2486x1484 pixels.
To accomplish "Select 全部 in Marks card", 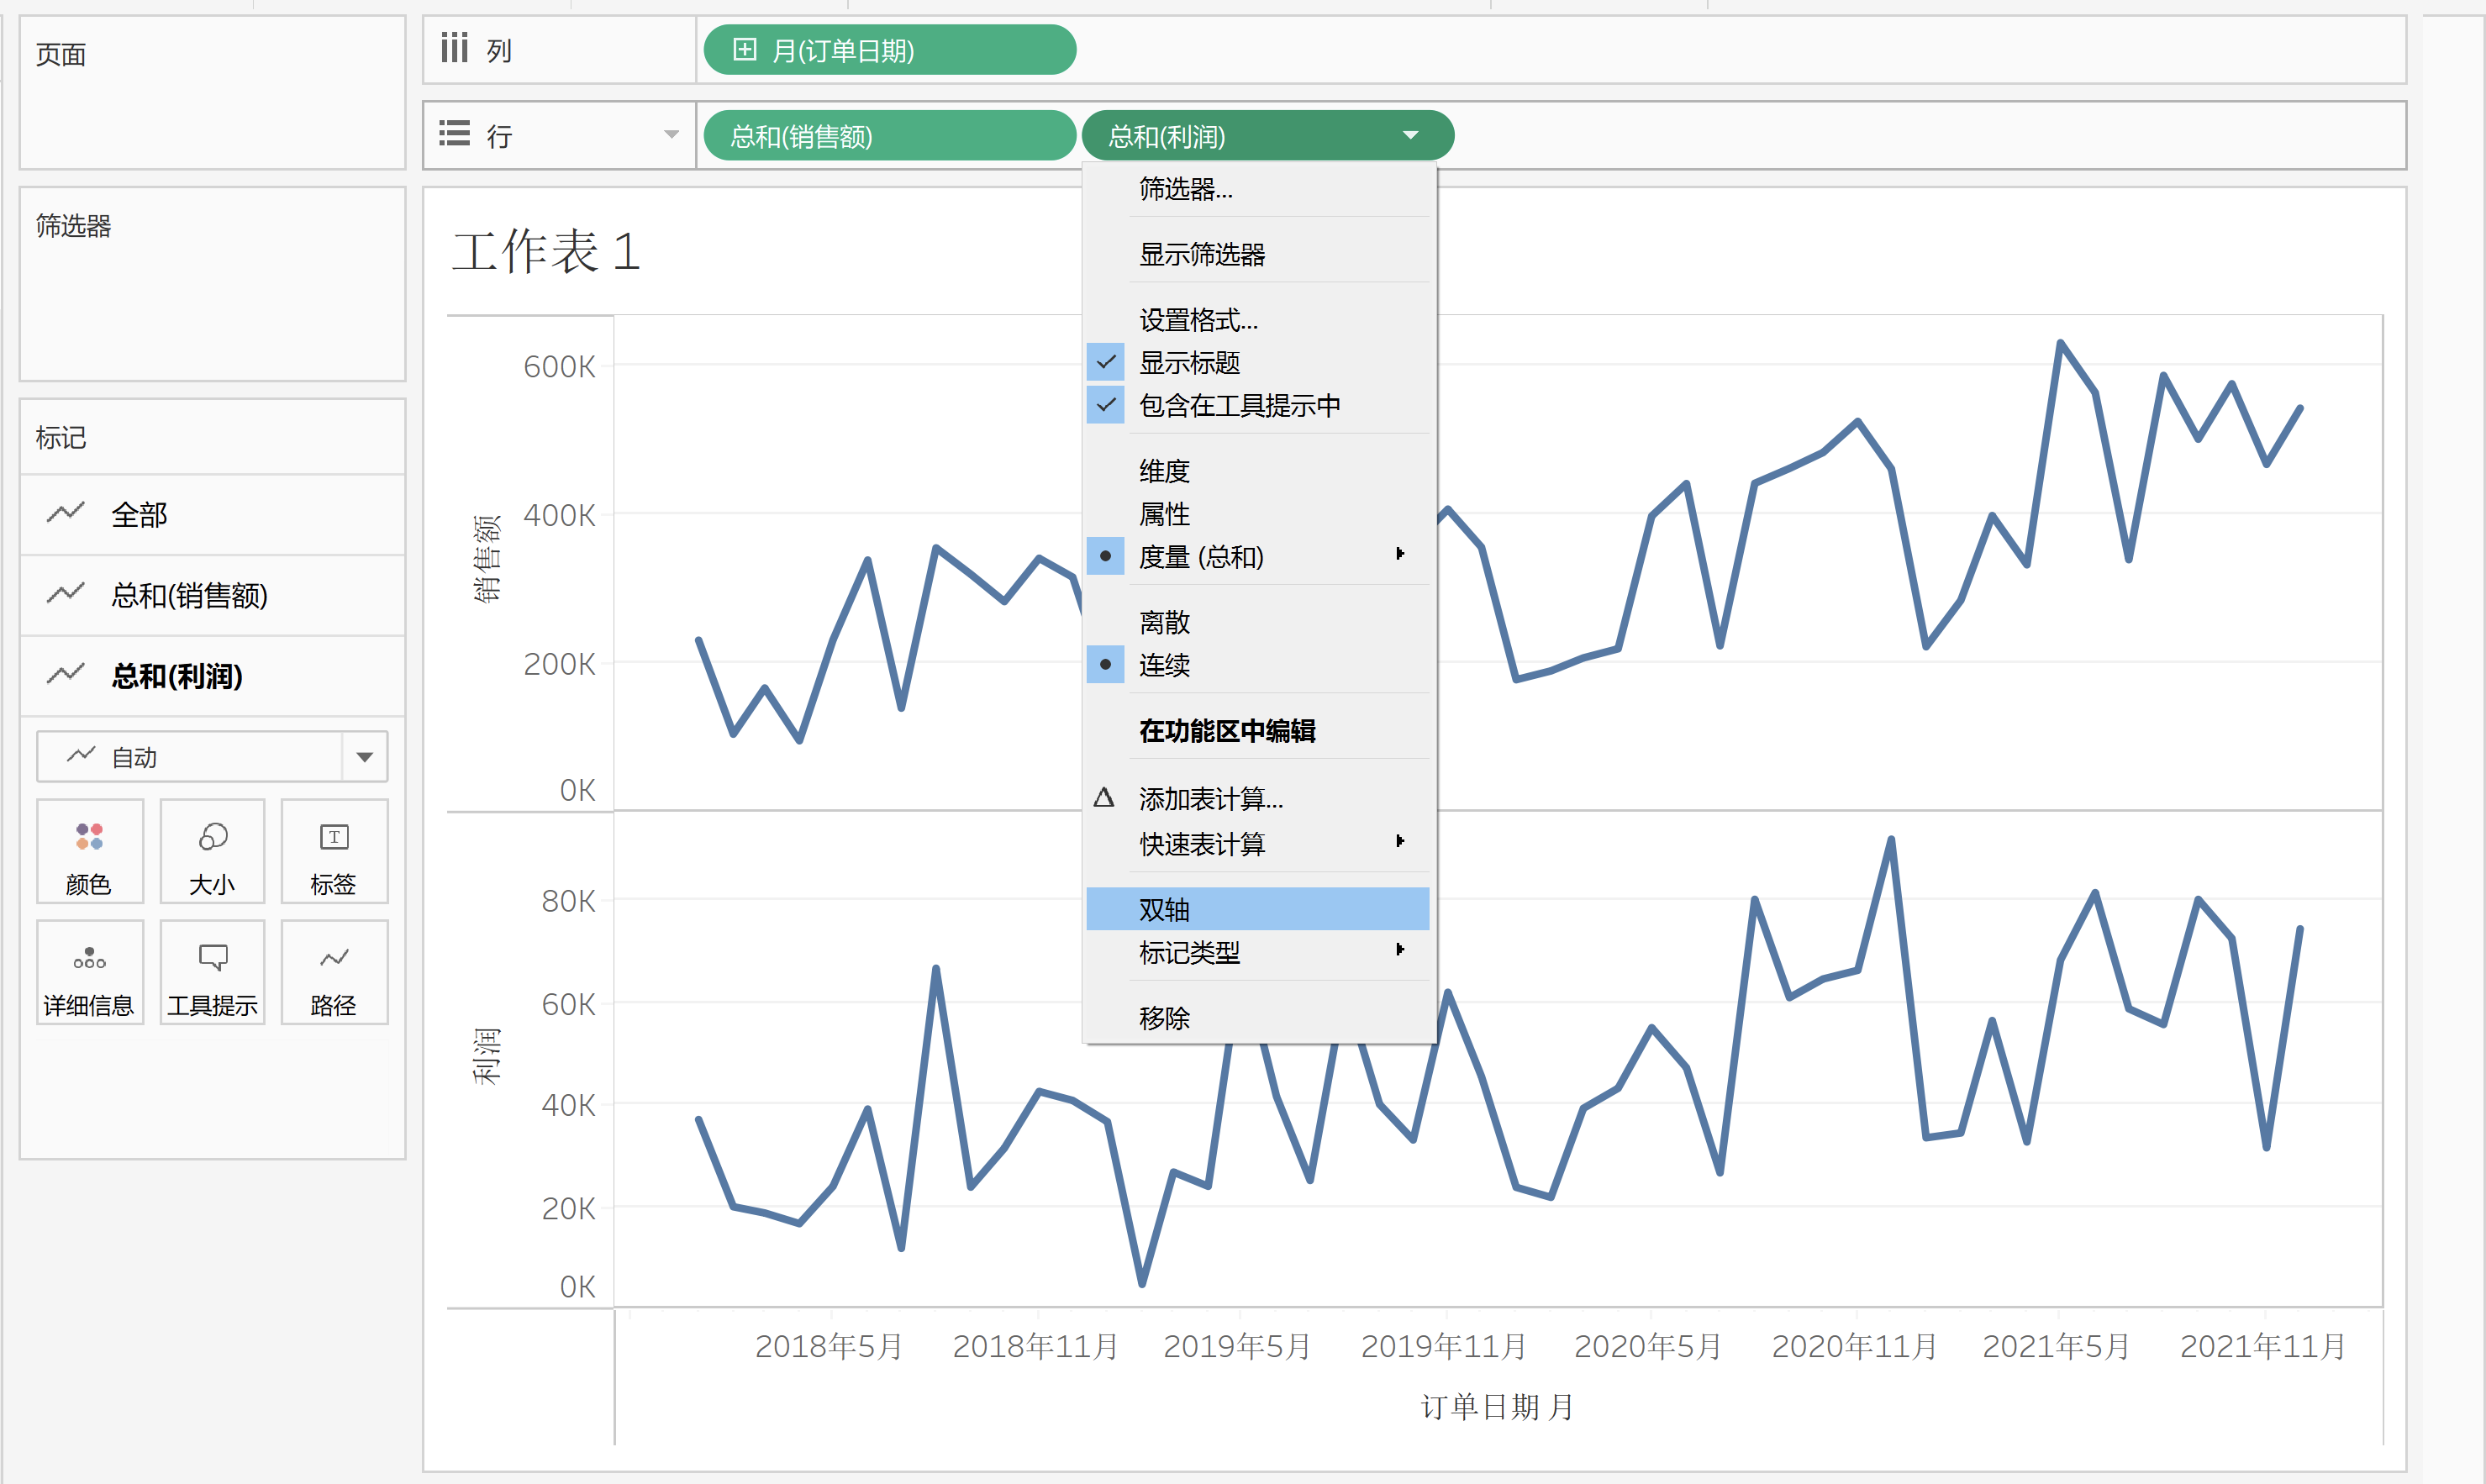I will (x=212, y=514).
